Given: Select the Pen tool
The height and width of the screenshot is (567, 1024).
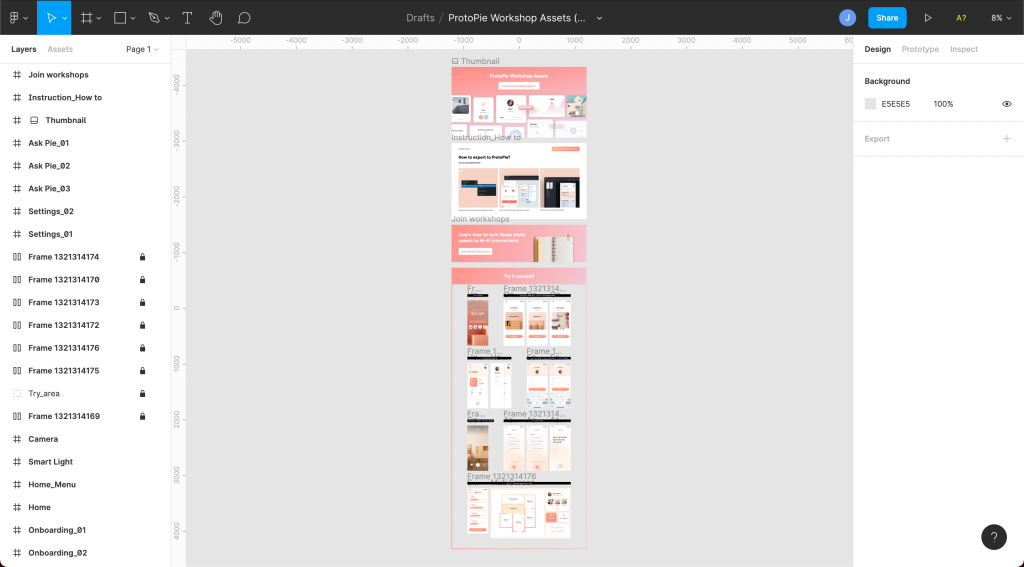Looking at the screenshot, I should coord(154,18).
